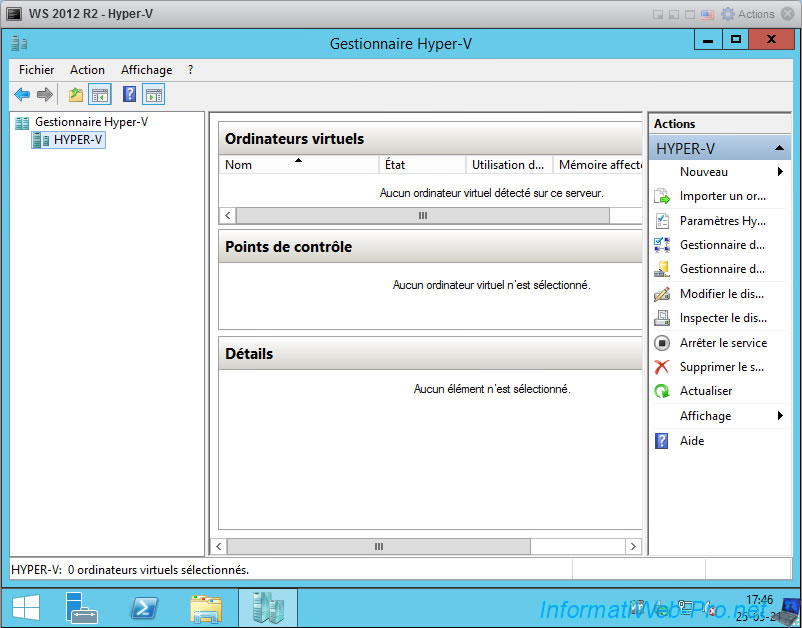Open the Windows Start button

pos(26,609)
